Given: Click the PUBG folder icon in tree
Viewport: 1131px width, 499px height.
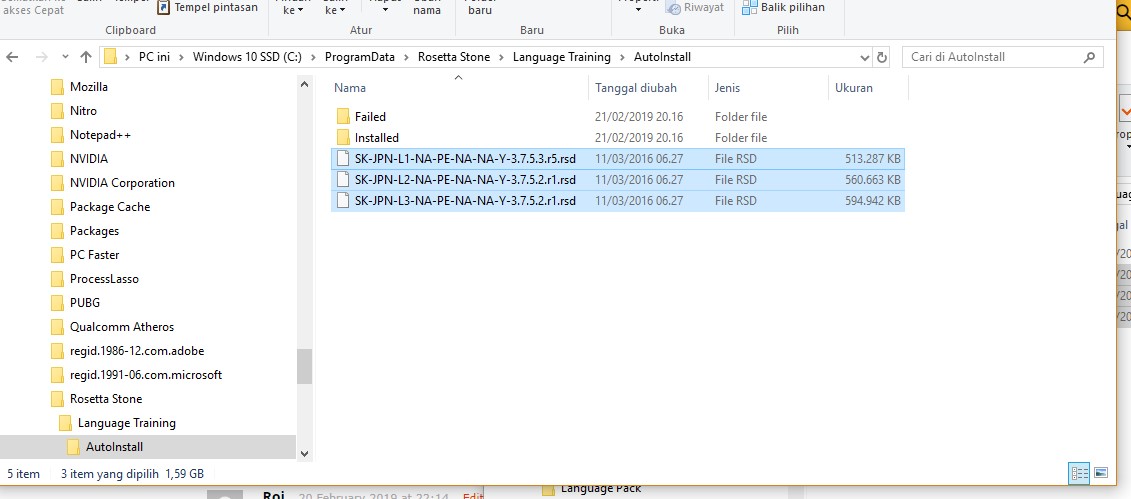Looking at the screenshot, I should (58, 303).
